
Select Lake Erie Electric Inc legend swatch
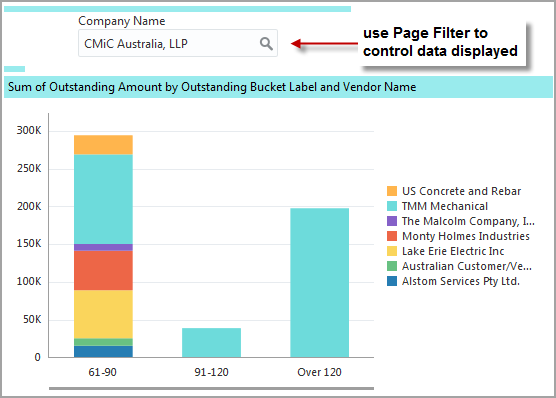tap(391, 251)
